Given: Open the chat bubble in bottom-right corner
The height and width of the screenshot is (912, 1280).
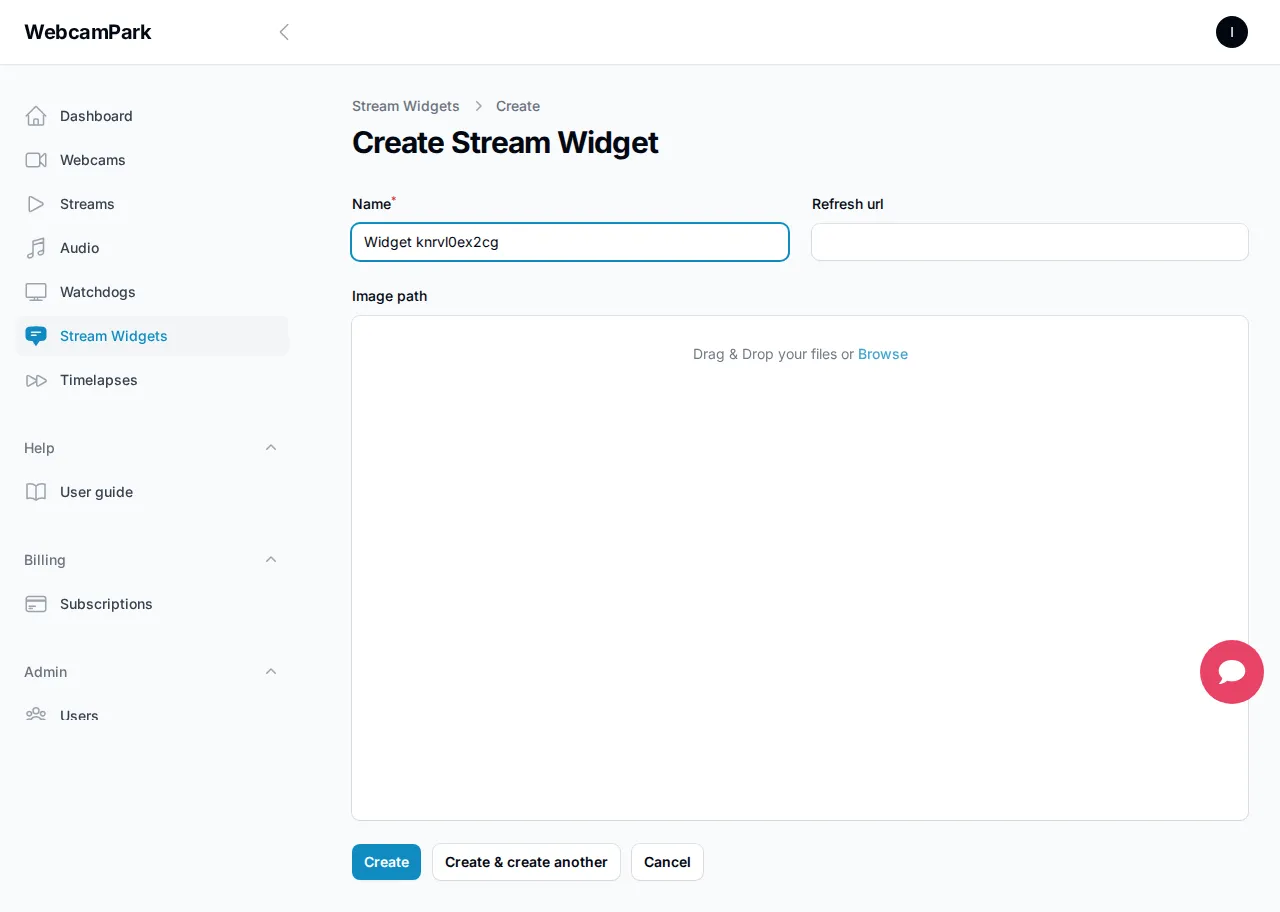Looking at the screenshot, I should (1232, 672).
